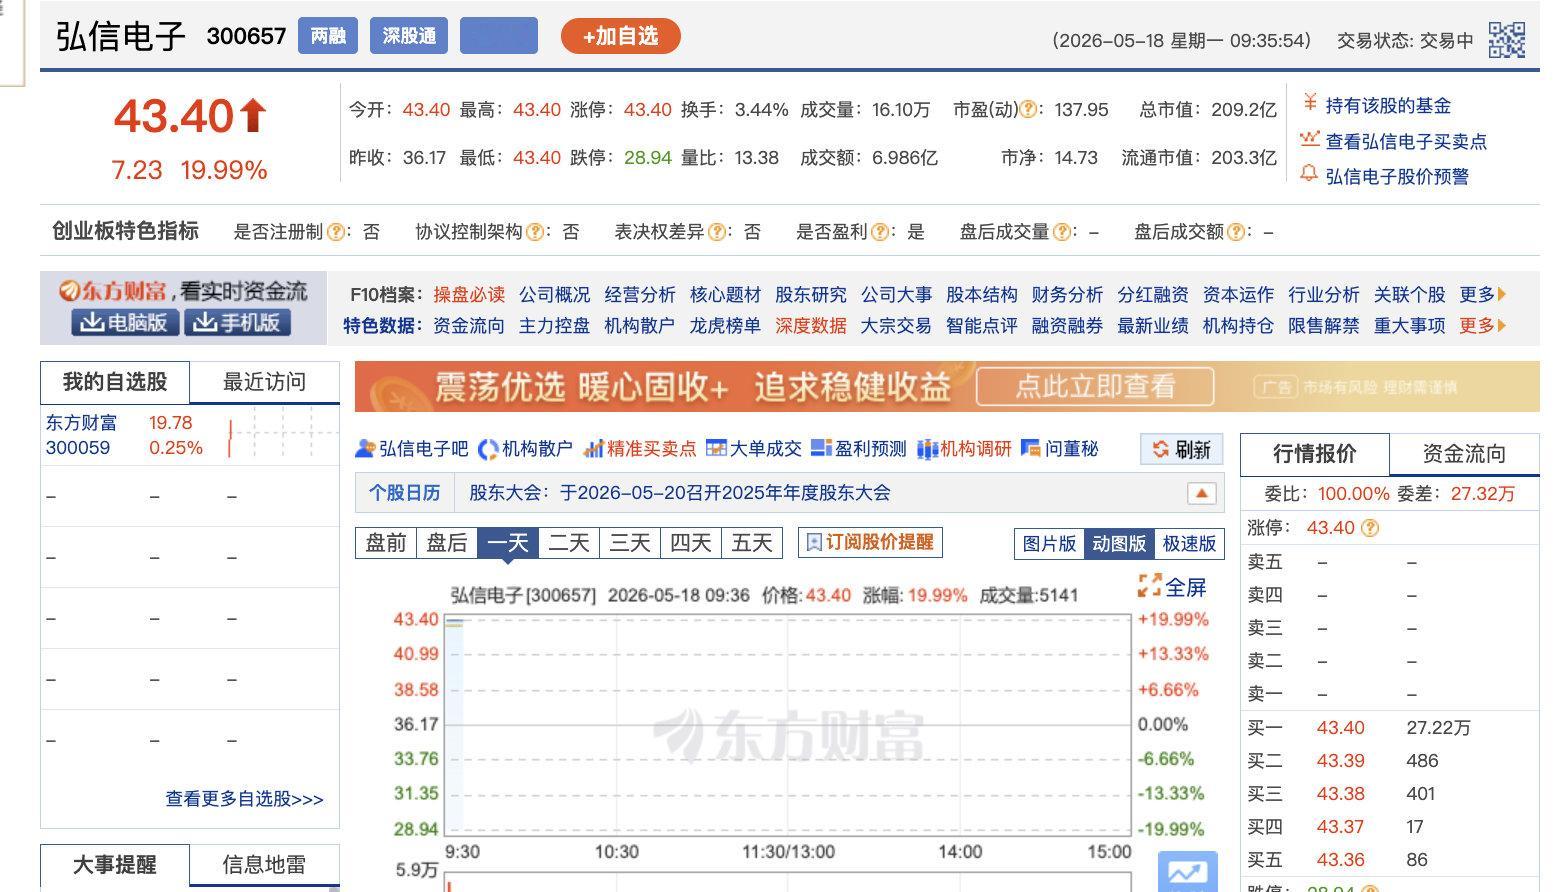The width and height of the screenshot is (1556, 892).
Task: Click the 全屏 fullscreen icon
Action: (x=1150, y=586)
